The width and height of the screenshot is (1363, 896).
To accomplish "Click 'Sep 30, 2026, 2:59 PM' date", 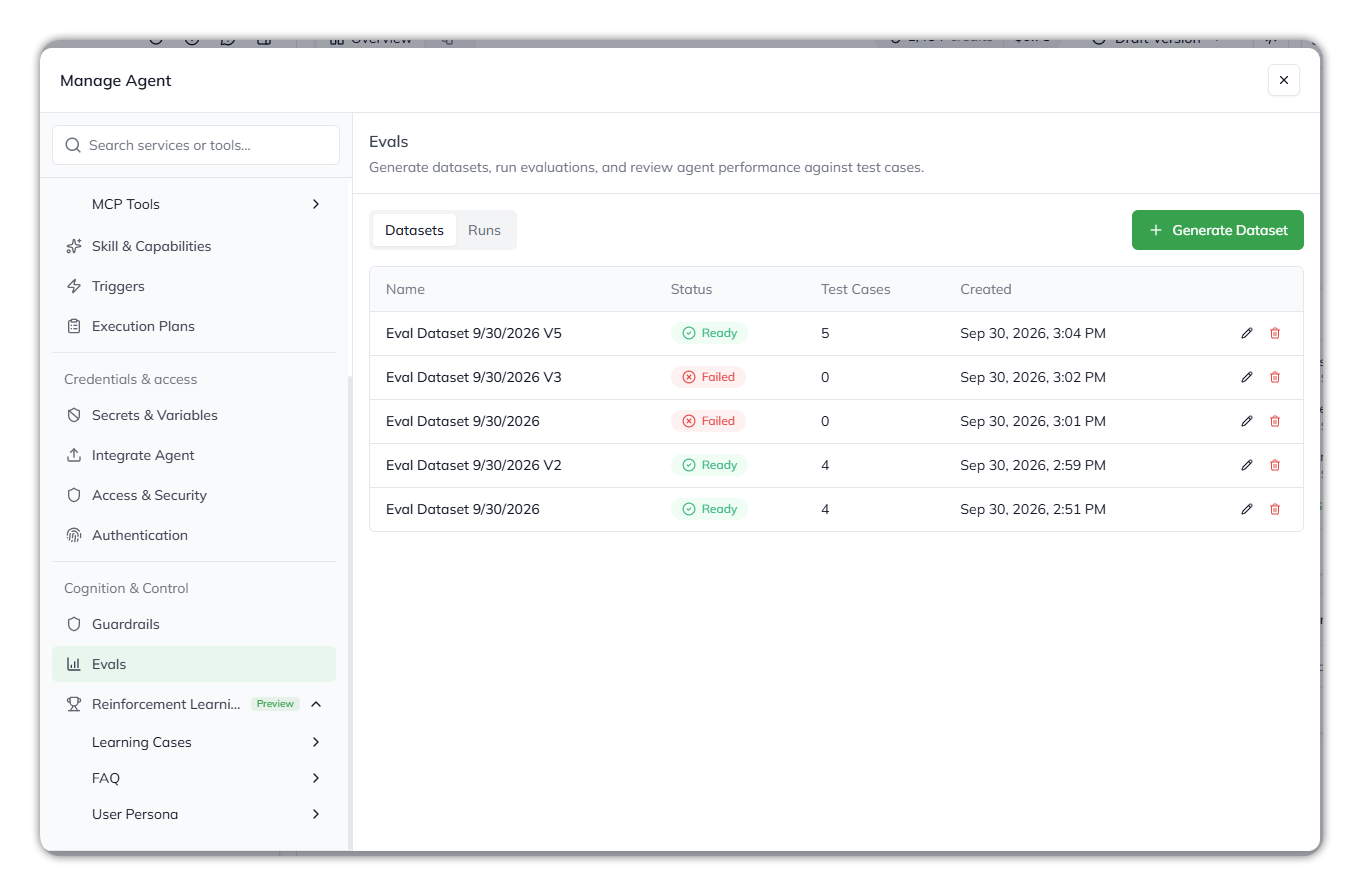I will point(1033,465).
